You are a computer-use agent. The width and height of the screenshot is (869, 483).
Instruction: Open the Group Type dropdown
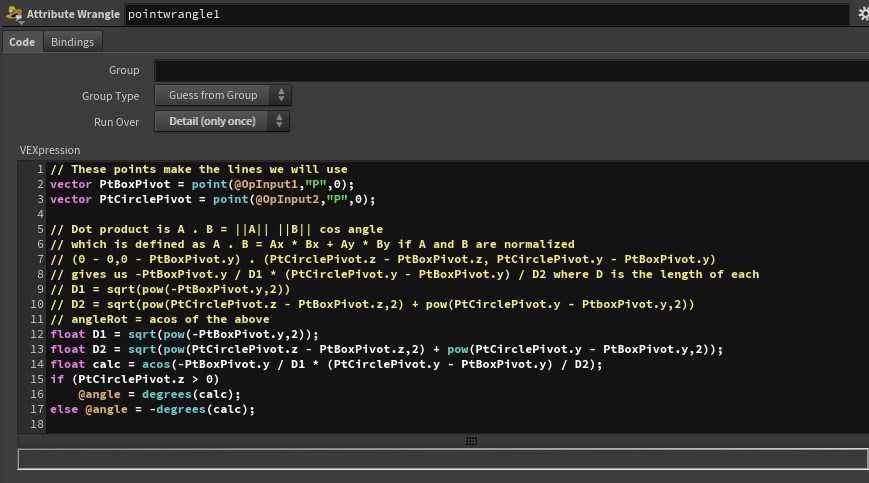223,96
